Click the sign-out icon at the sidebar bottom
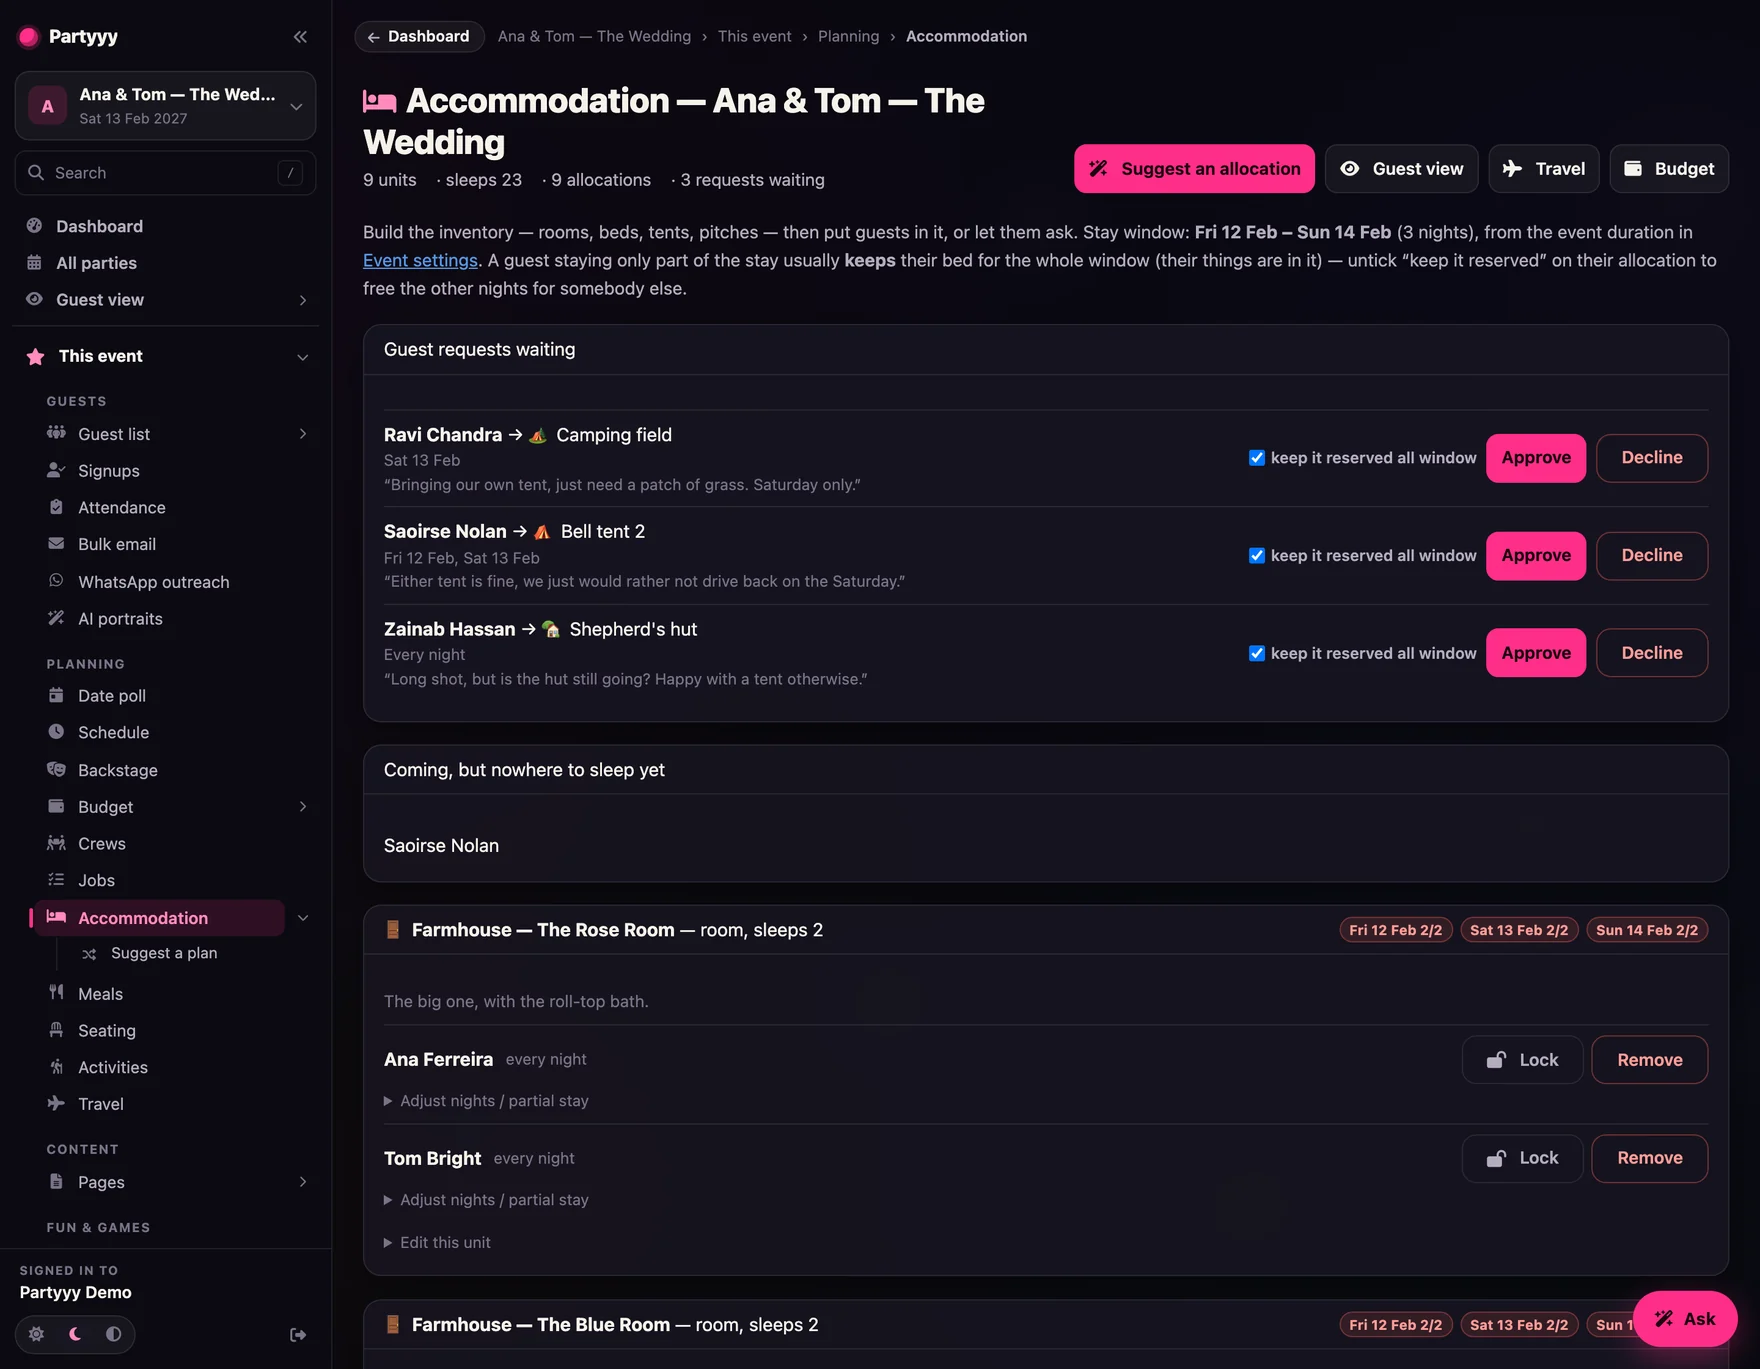 click(298, 1335)
